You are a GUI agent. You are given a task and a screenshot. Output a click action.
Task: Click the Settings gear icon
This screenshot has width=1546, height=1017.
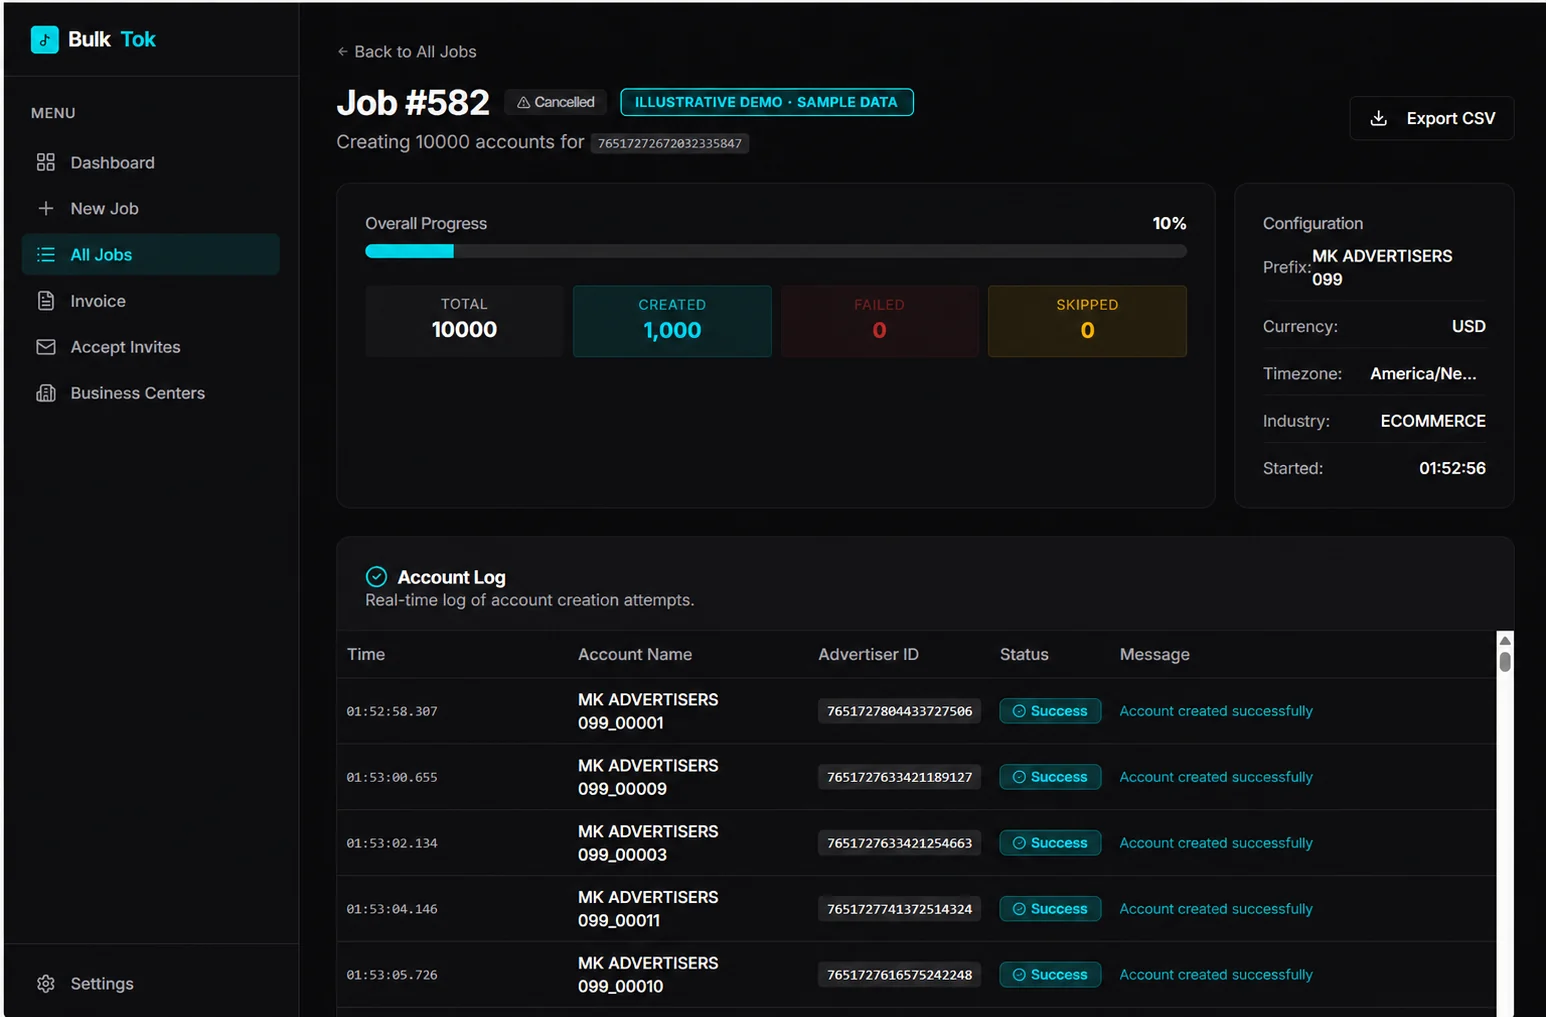tap(46, 983)
